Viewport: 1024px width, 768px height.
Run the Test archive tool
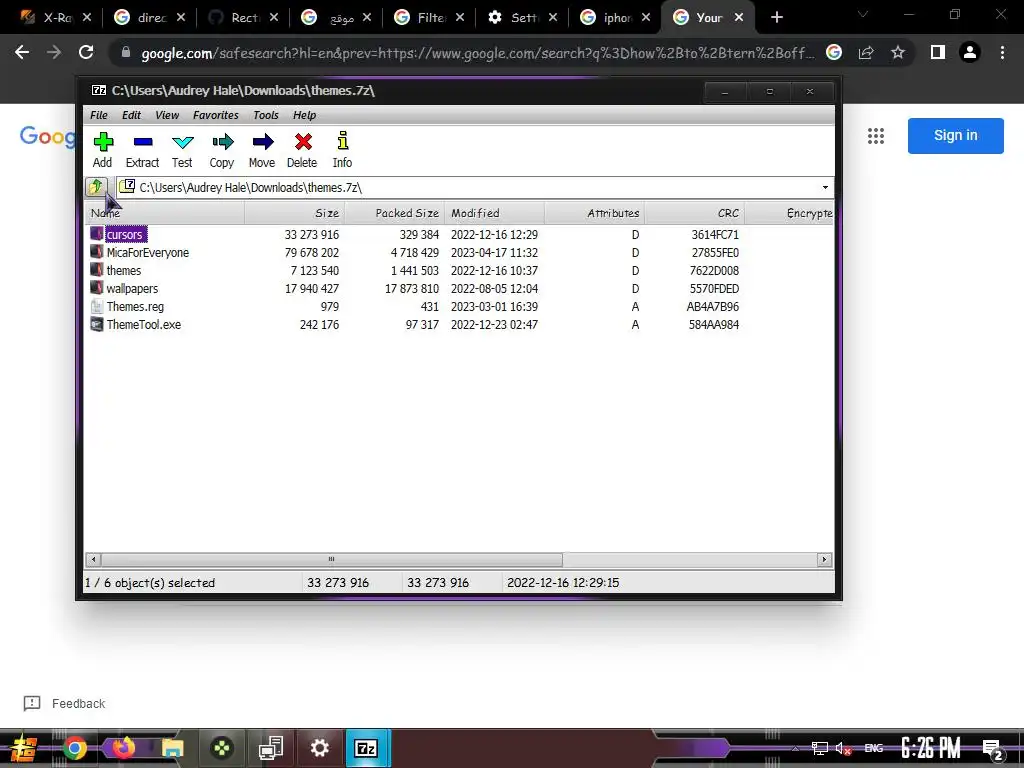click(182, 150)
